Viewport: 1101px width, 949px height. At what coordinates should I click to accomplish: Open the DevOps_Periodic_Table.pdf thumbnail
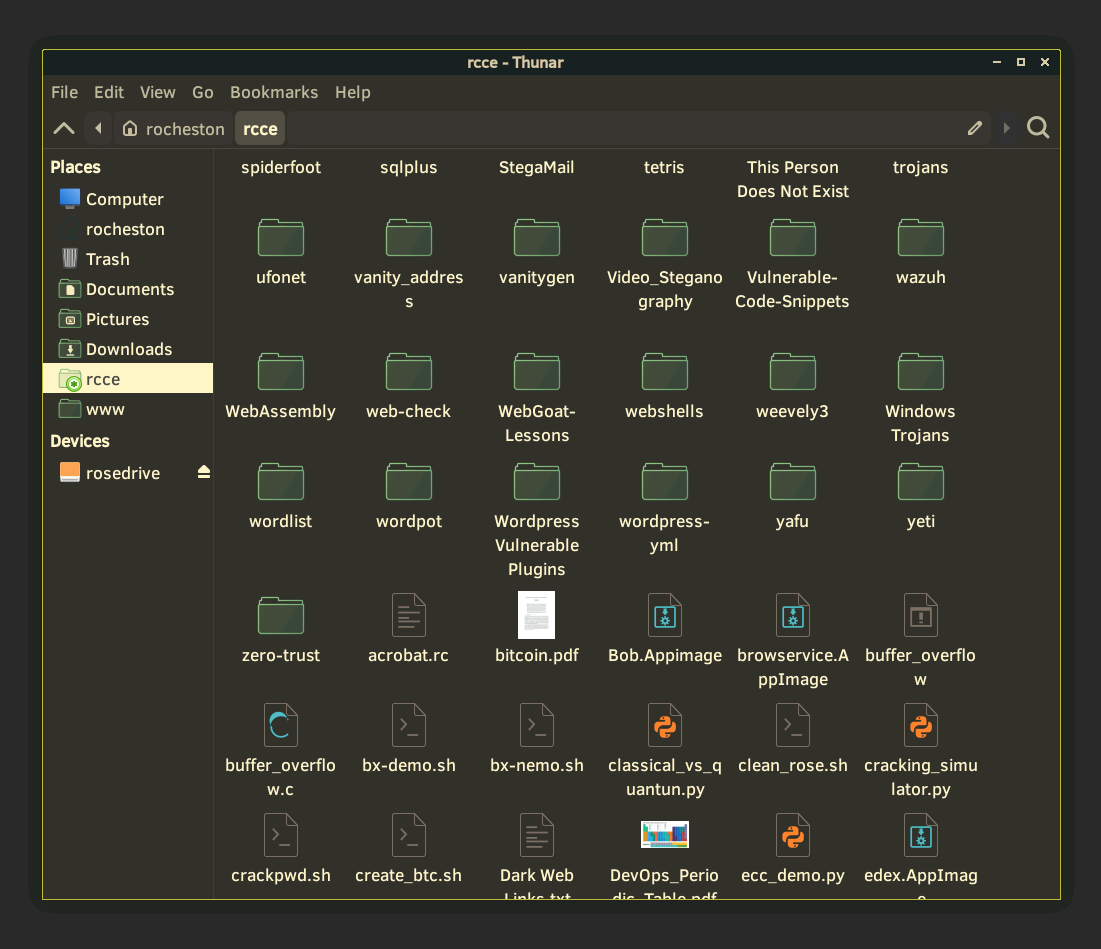point(665,835)
